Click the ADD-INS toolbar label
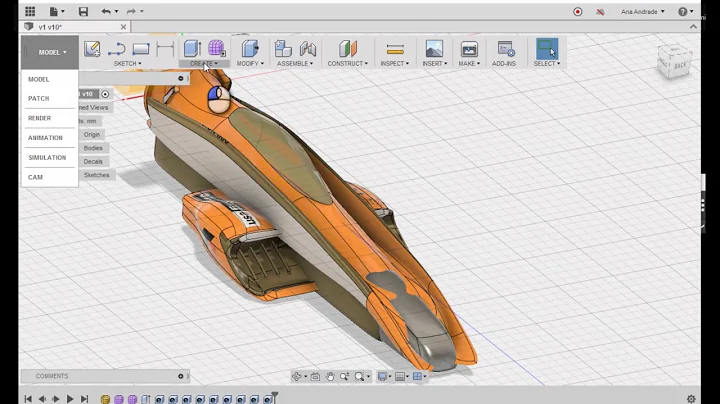Viewport: 720px width, 404px height. [x=504, y=63]
